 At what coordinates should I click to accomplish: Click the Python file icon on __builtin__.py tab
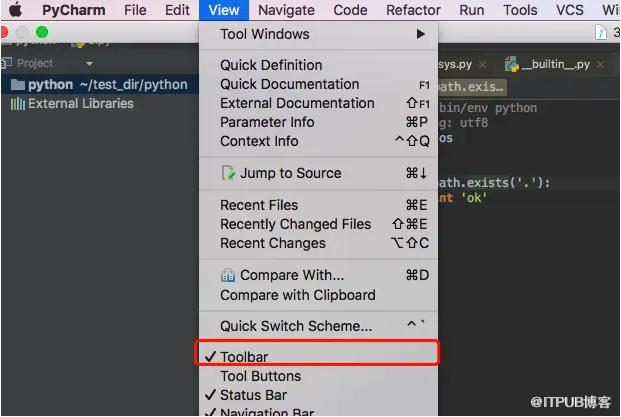[512, 64]
